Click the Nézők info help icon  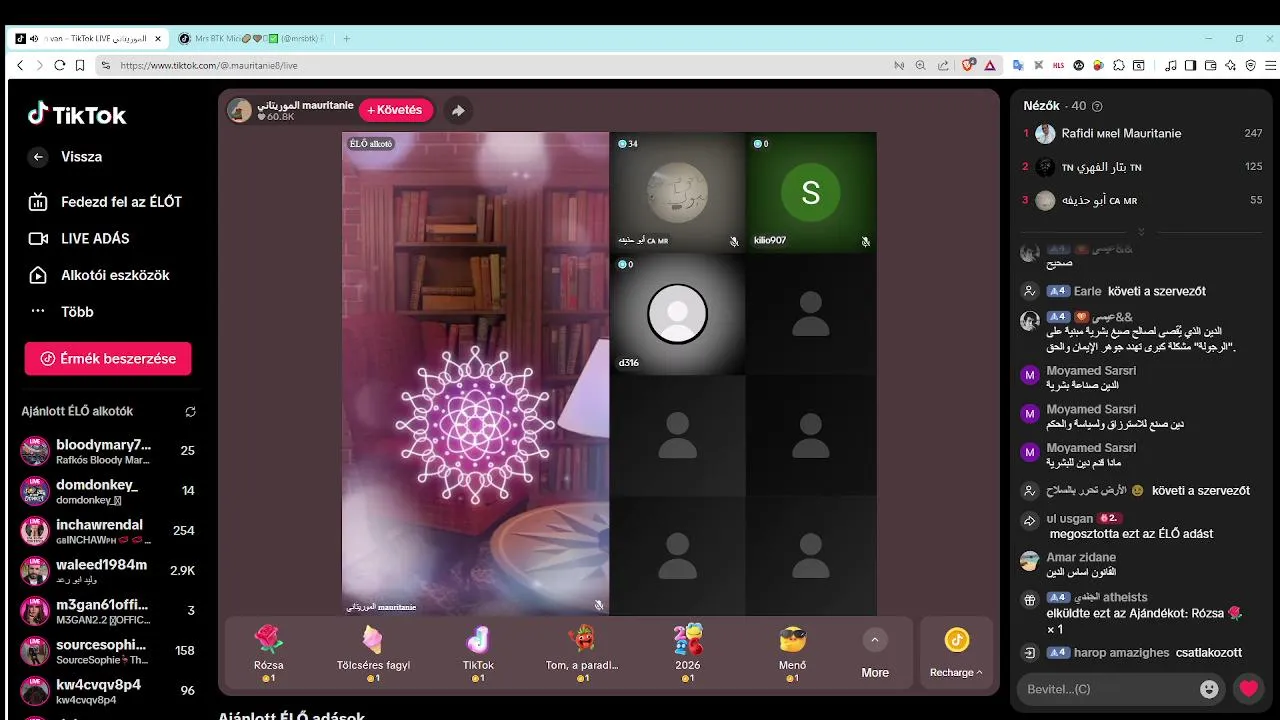(1097, 106)
